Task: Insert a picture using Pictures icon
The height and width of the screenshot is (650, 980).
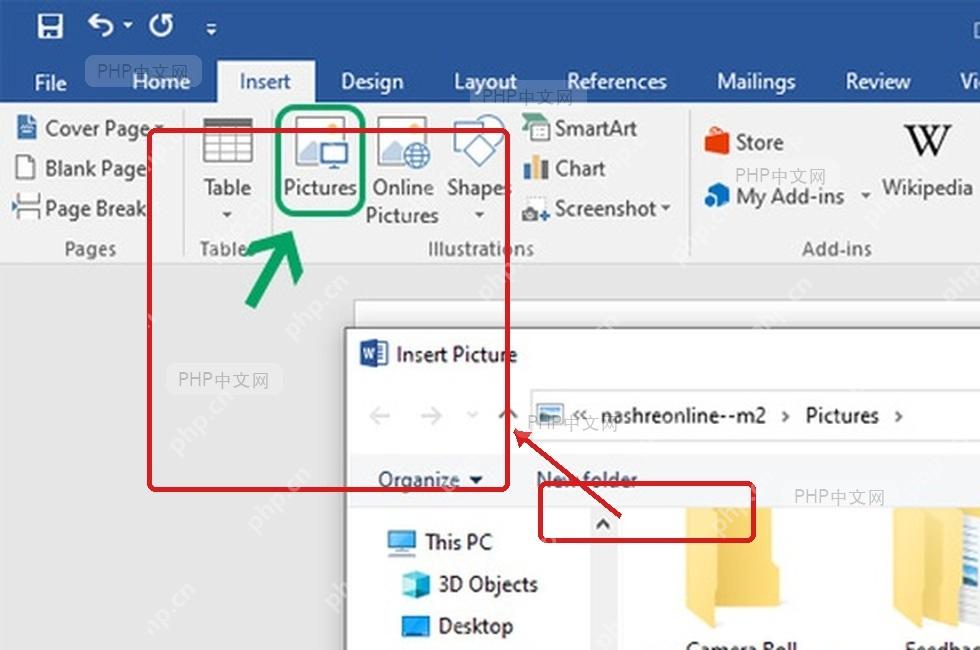Action: point(319,159)
